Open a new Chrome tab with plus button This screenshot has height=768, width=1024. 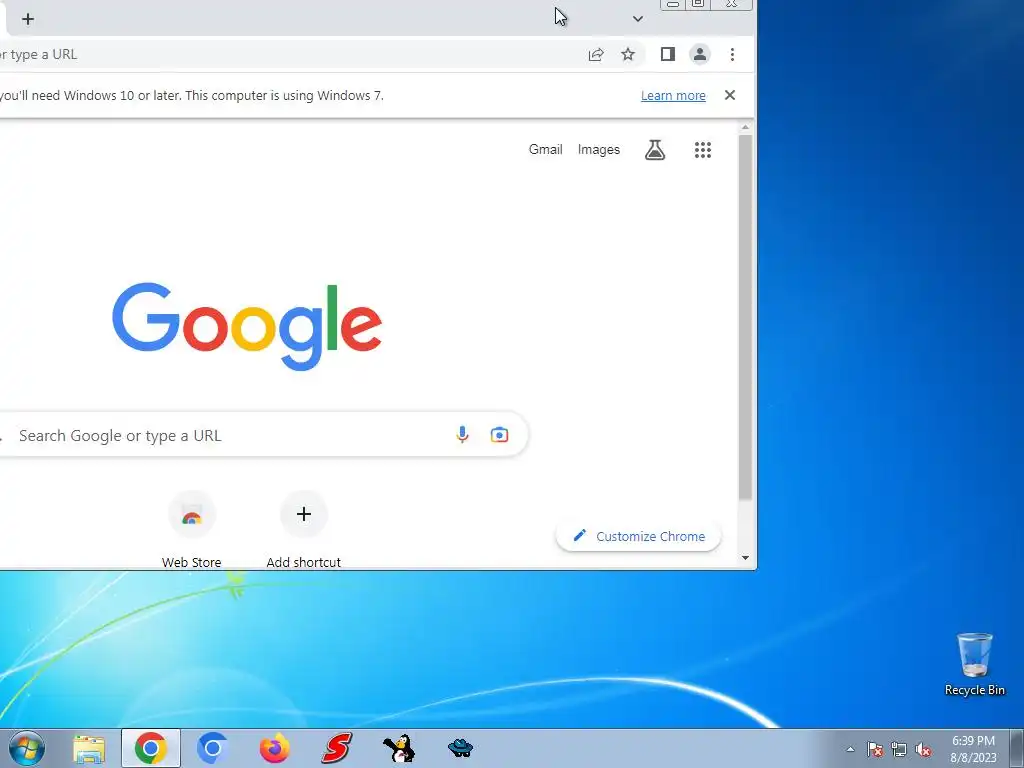27,19
